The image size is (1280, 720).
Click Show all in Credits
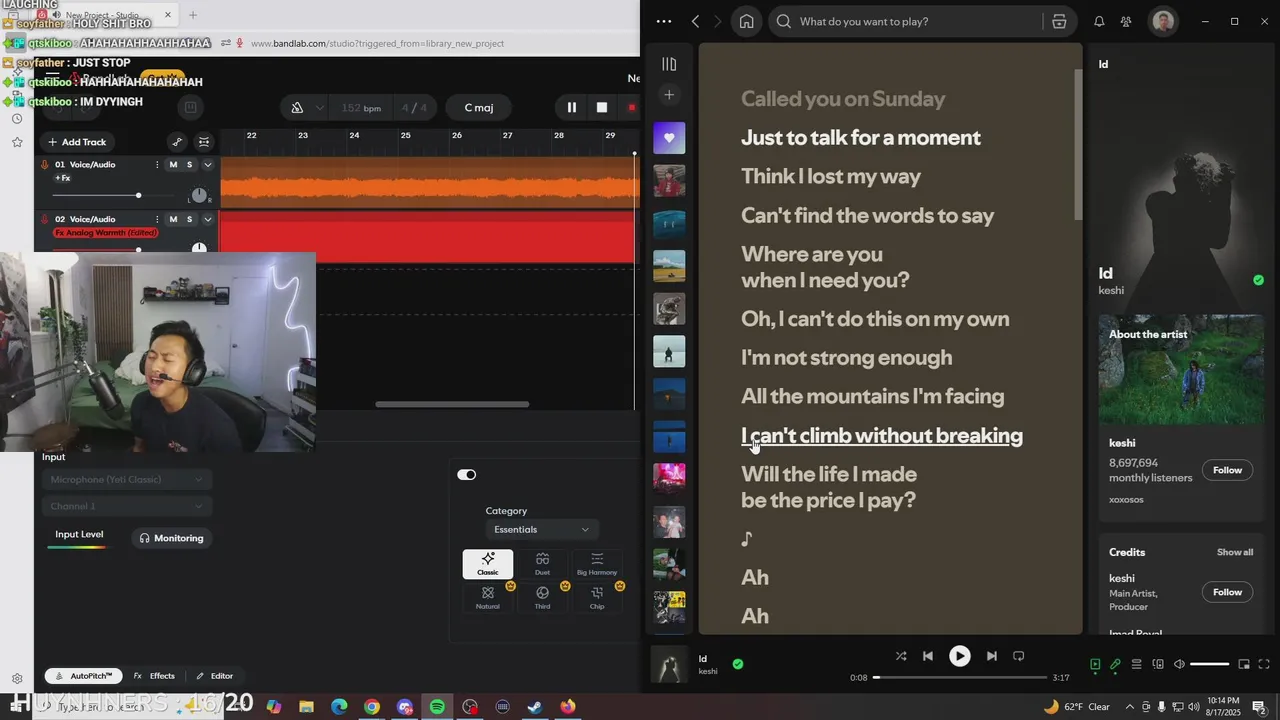point(1234,552)
